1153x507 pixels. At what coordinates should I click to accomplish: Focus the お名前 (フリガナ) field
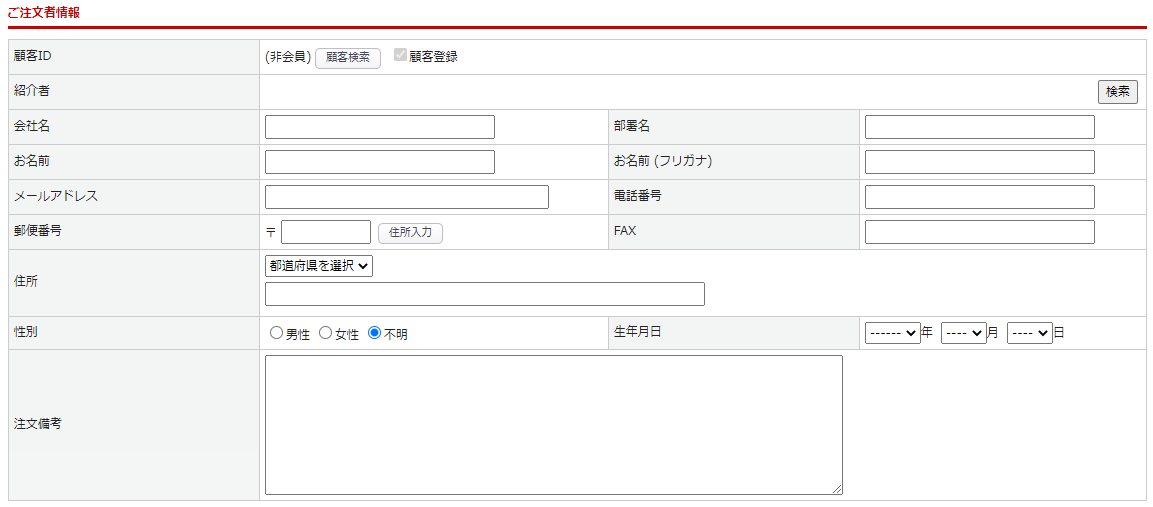tap(979, 162)
